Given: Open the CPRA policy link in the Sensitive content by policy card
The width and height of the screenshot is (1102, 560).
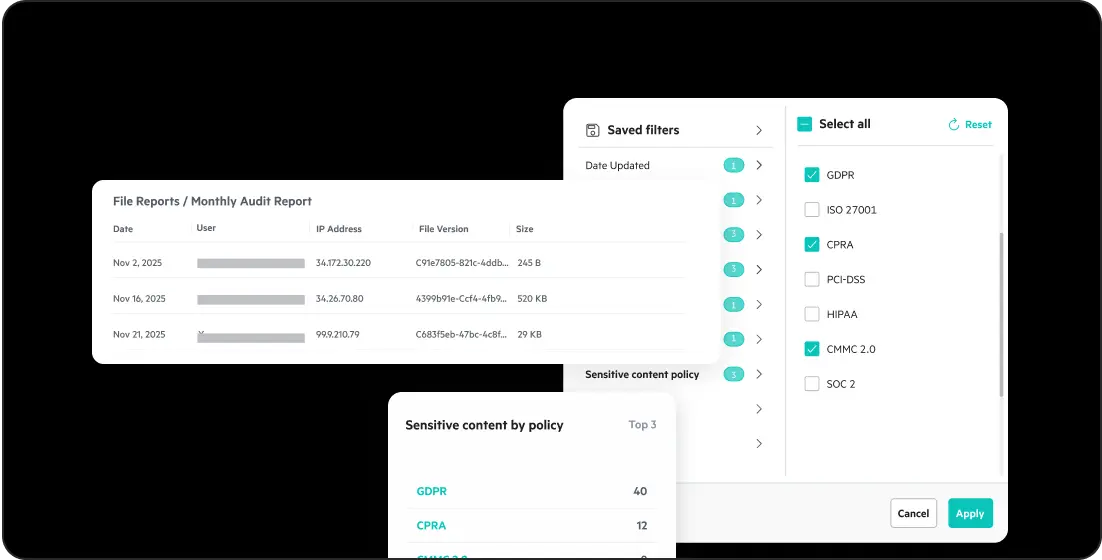Looking at the screenshot, I should [x=432, y=526].
